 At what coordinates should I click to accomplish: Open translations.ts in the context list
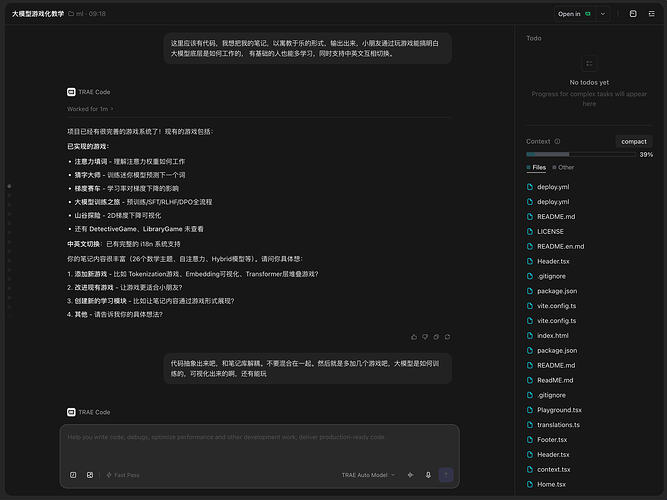click(558, 425)
